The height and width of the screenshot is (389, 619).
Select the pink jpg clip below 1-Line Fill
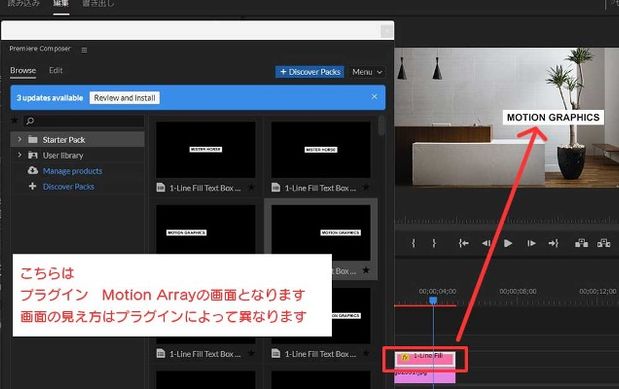pyautogui.click(x=425, y=376)
